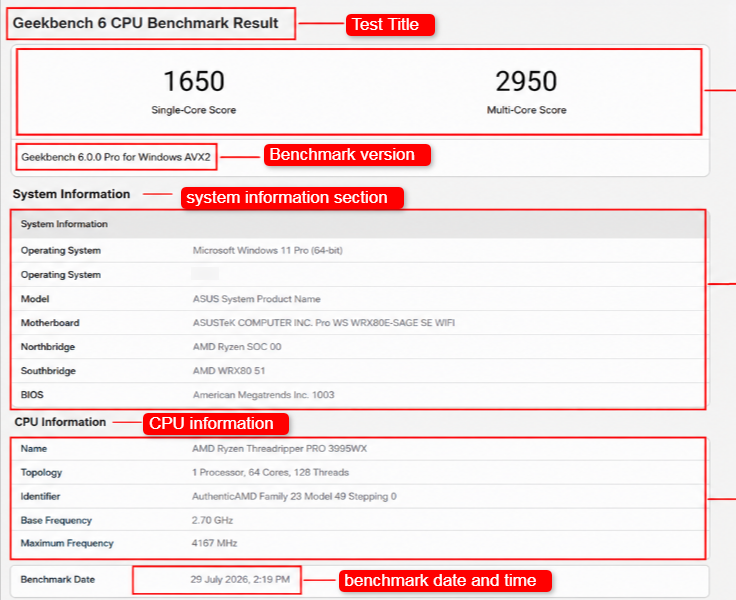This screenshot has height=600, width=736.
Task: Click the "Topology" row label
Action: tap(41, 473)
